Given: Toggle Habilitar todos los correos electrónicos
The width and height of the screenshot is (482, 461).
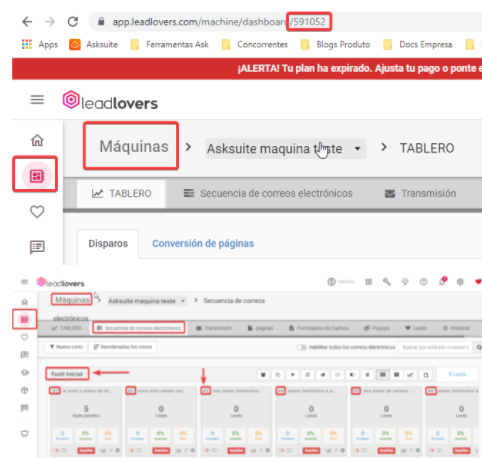Looking at the screenshot, I should pos(301,347).
